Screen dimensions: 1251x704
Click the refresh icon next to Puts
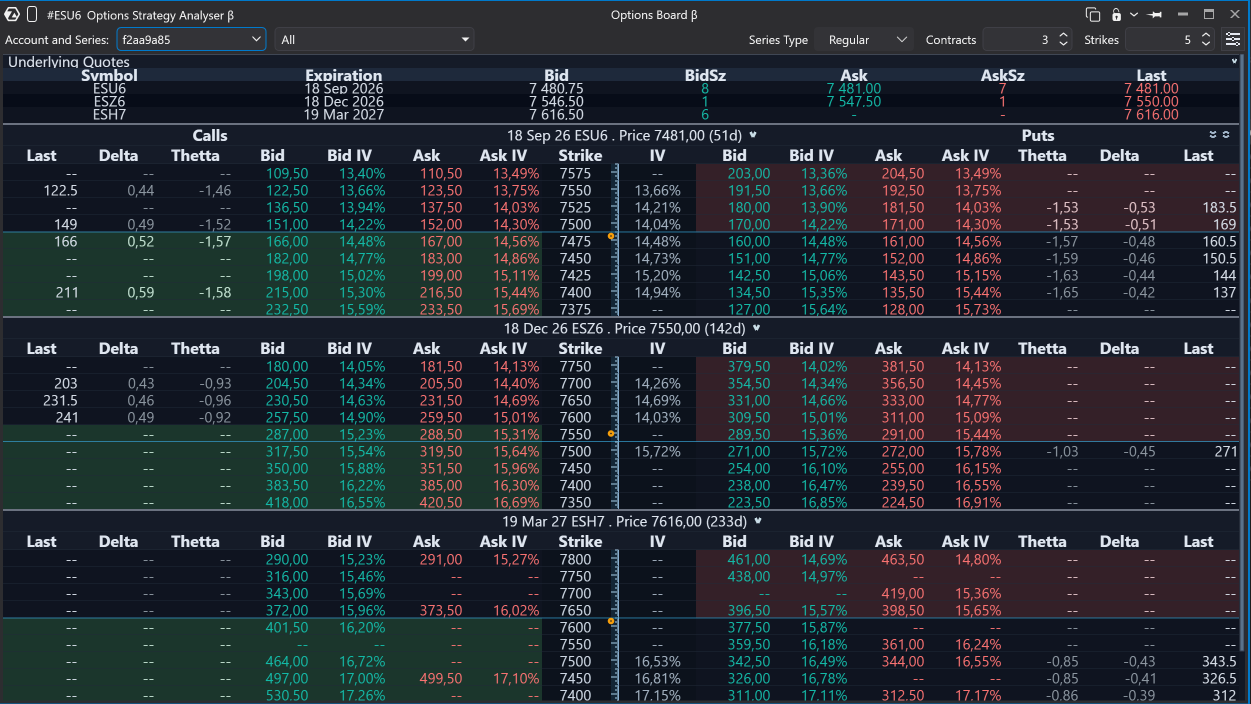click(x=1226, y=135)
